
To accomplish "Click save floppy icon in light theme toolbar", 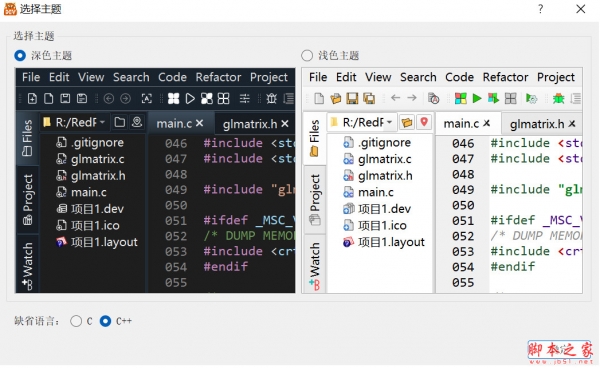I will tap(352, 99).
